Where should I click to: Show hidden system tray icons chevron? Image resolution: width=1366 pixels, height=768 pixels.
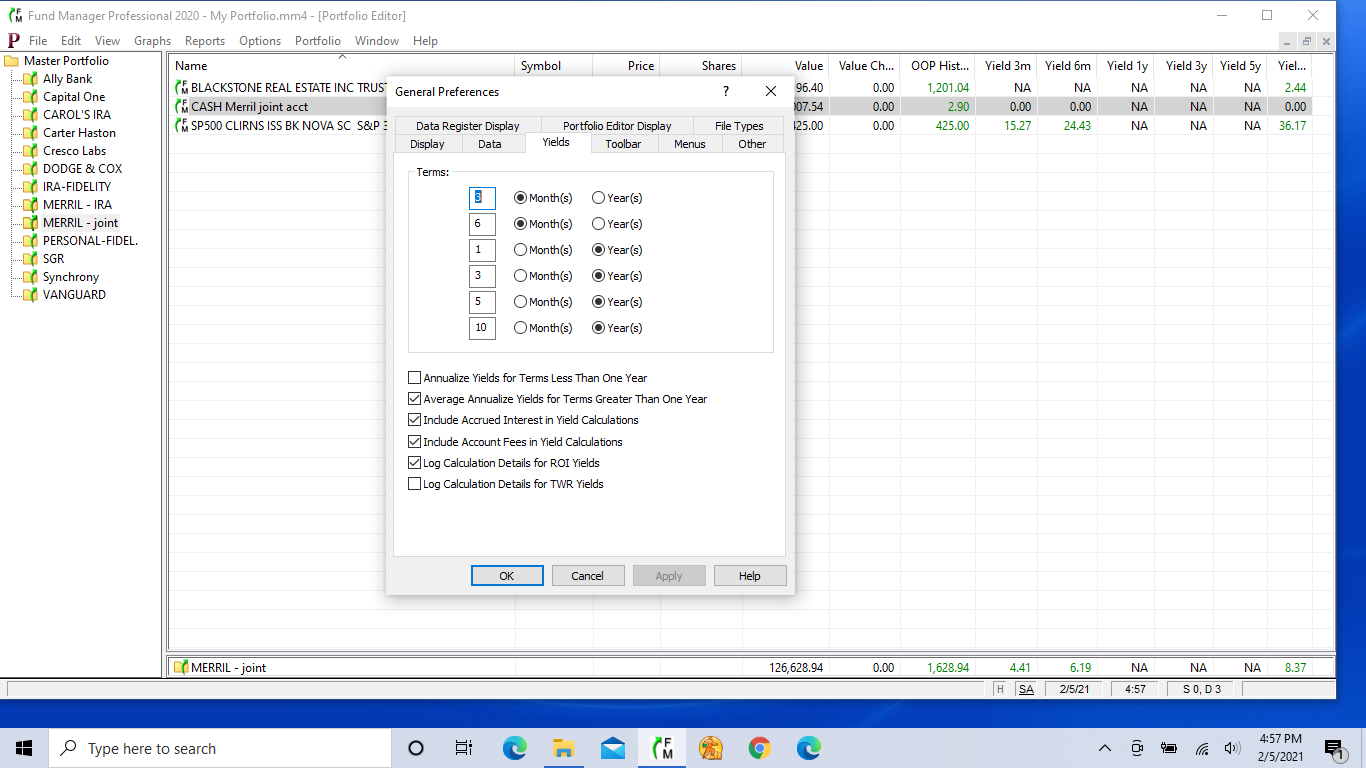coord(1105,748)
